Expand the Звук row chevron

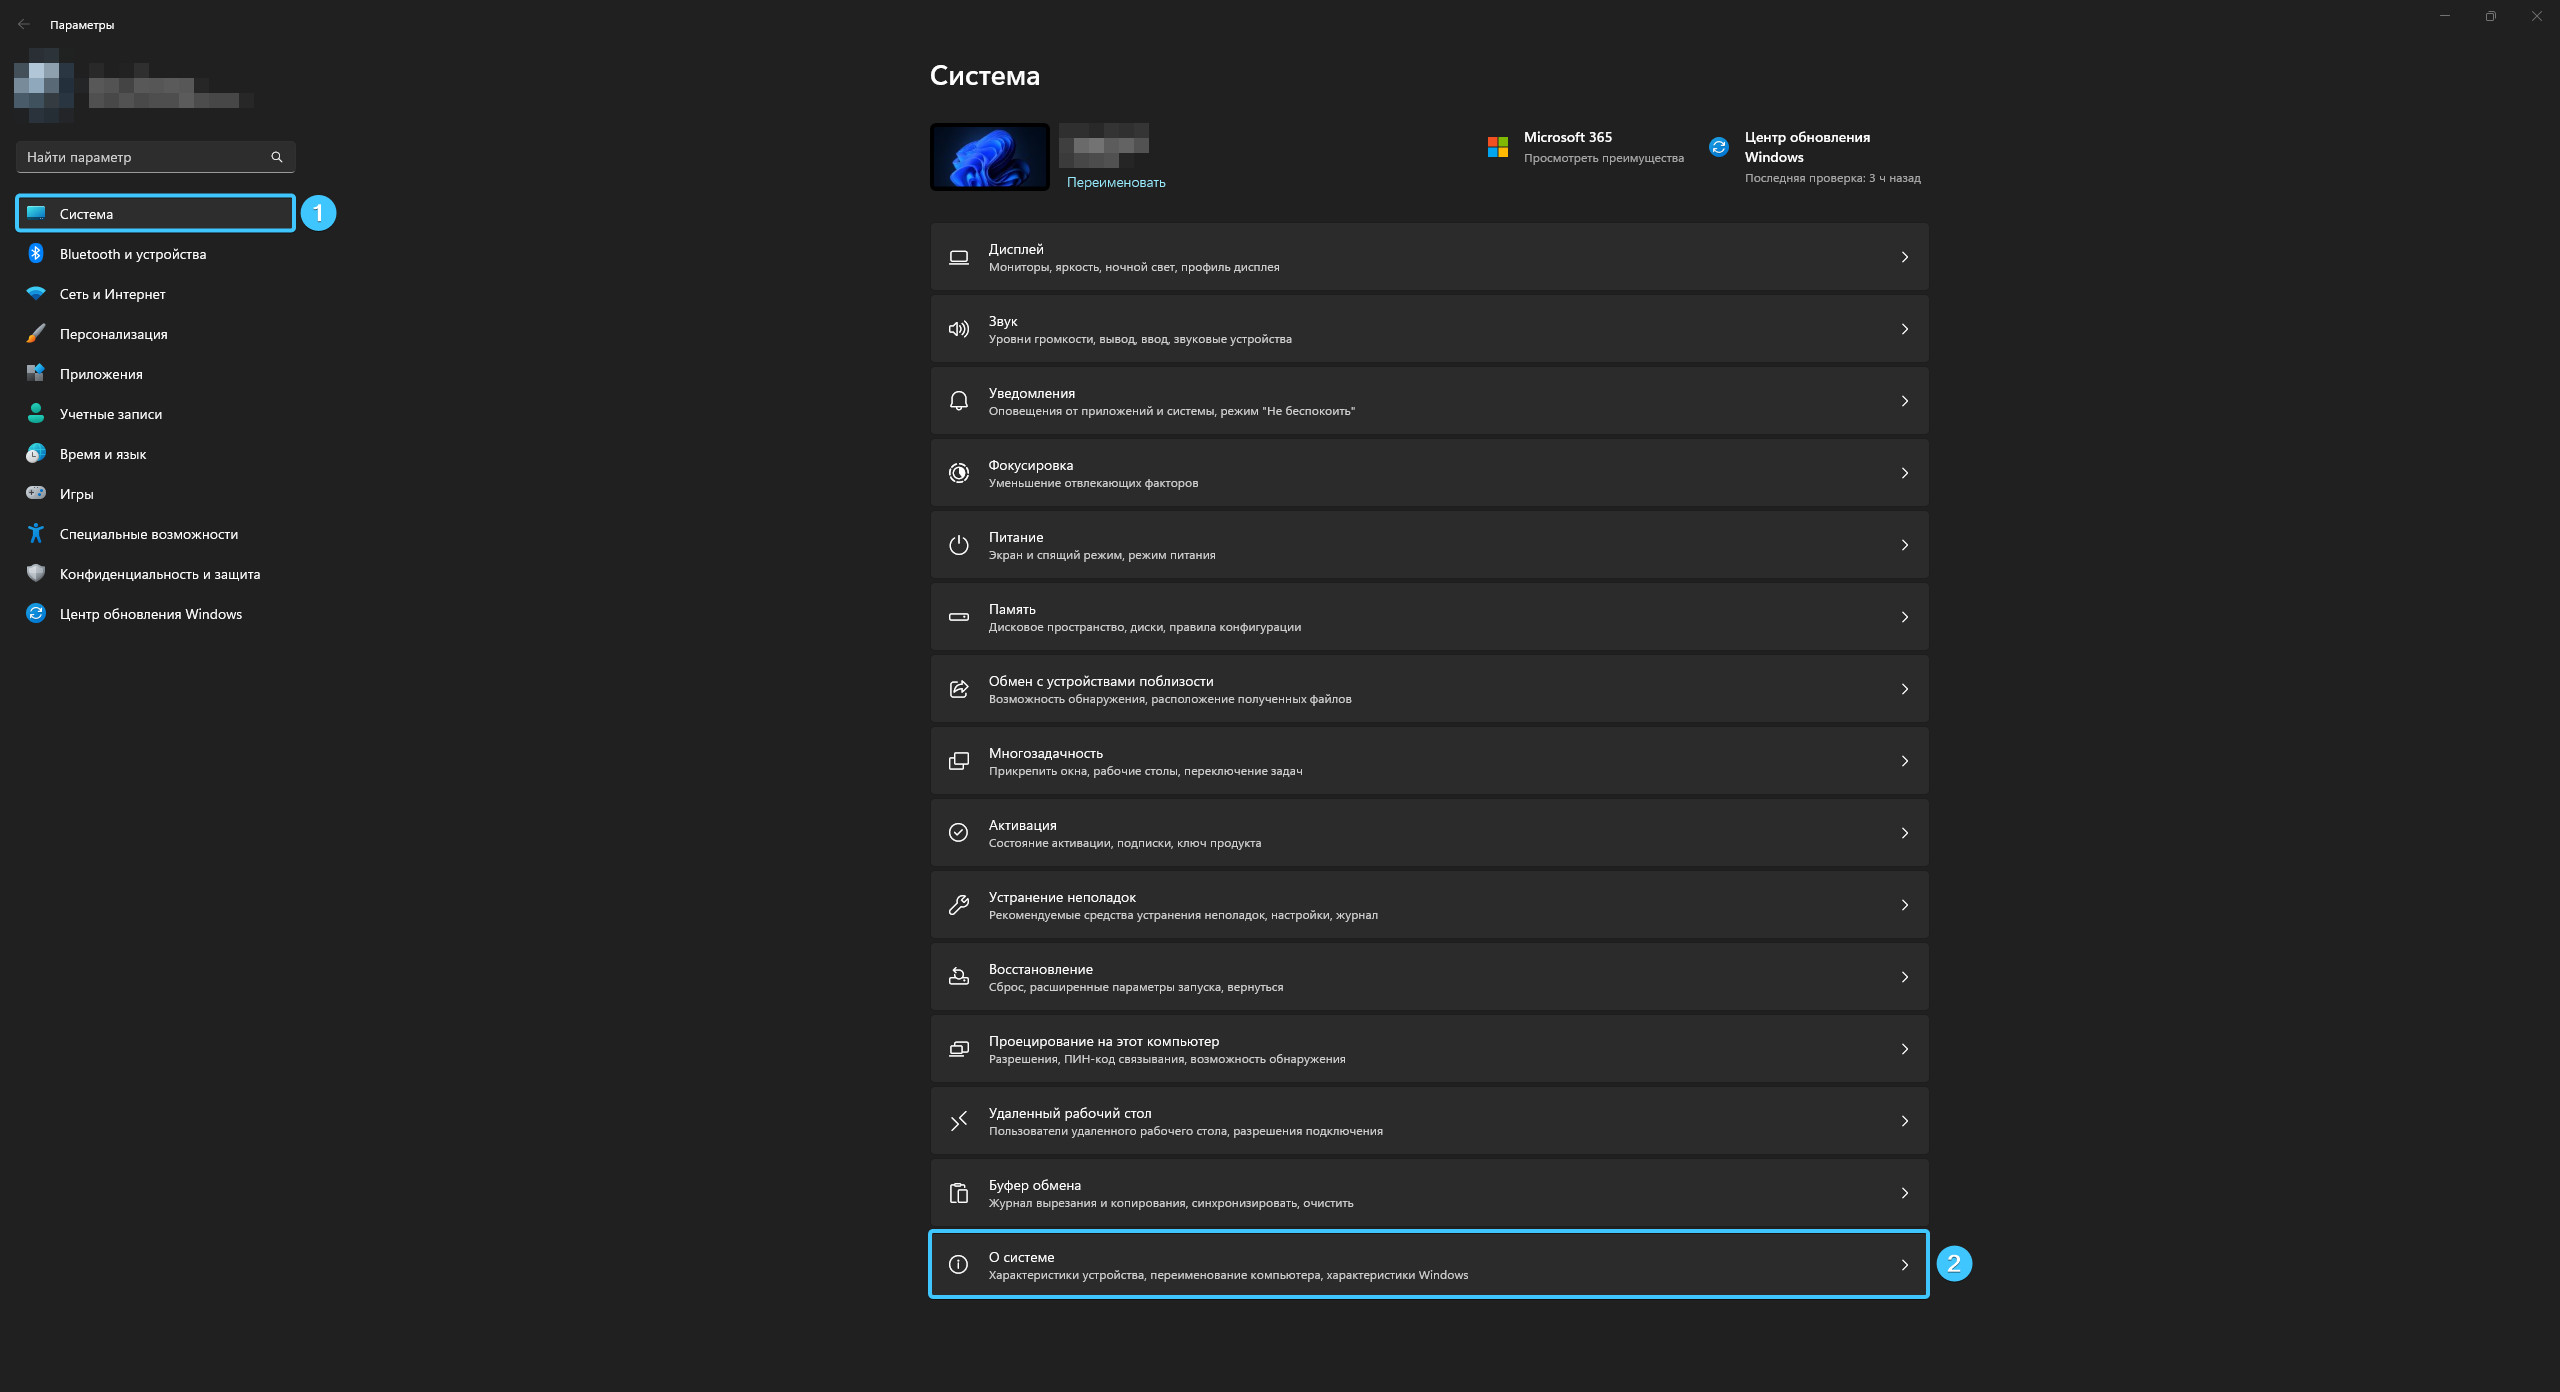pos(1905,329)
